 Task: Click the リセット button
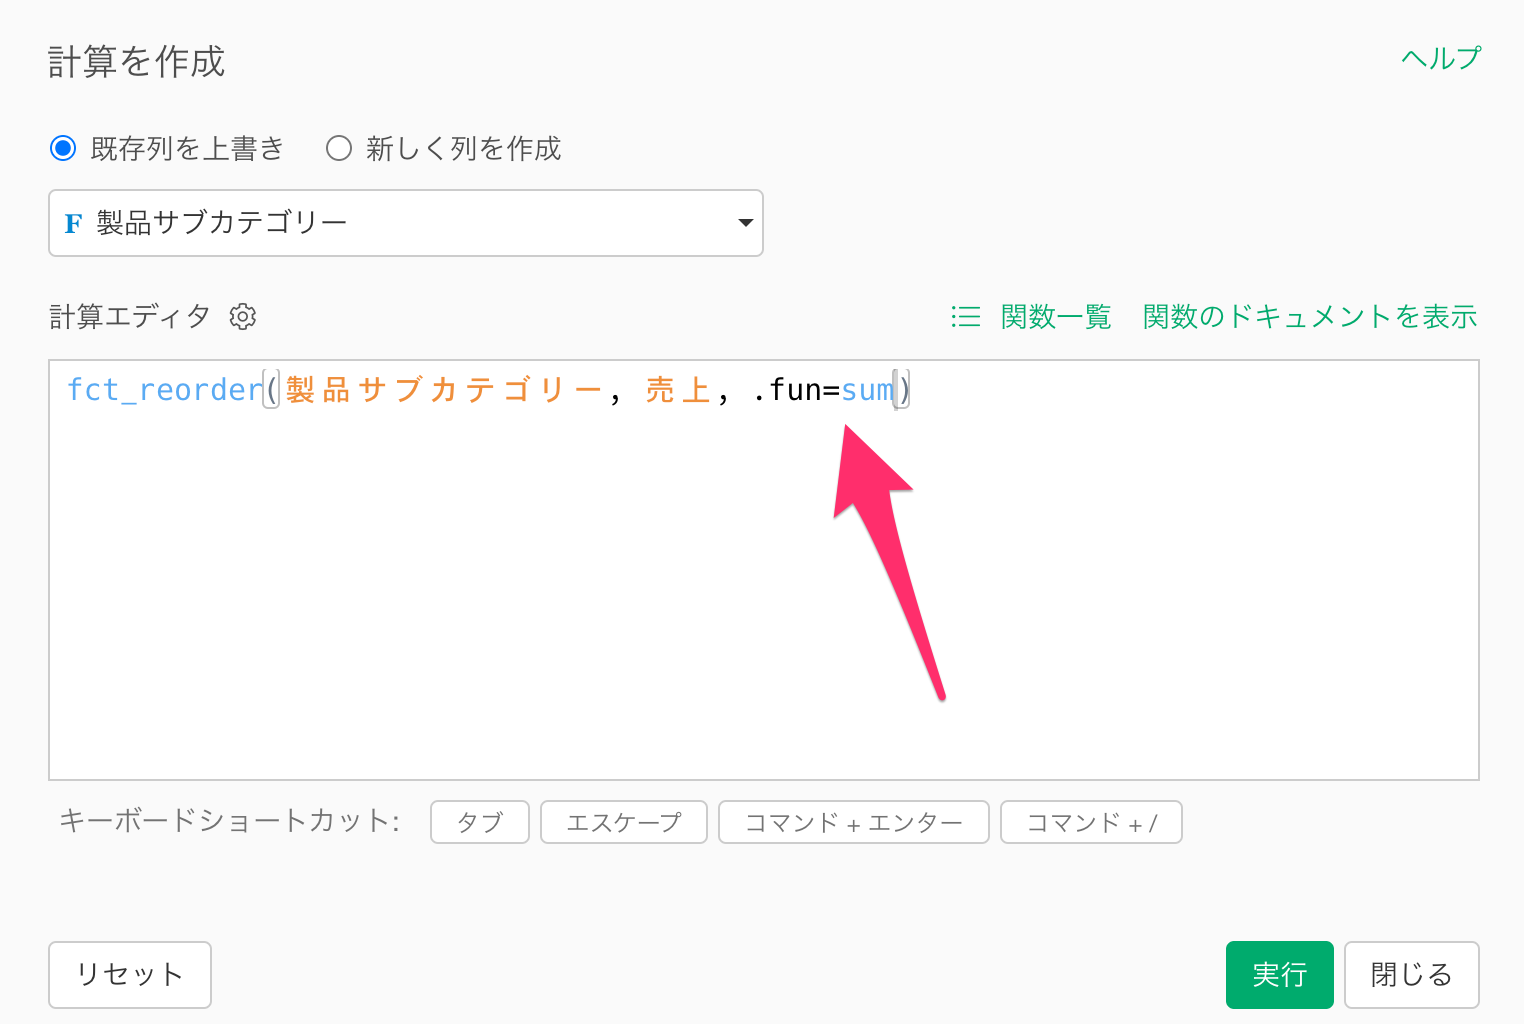(130, 975)
